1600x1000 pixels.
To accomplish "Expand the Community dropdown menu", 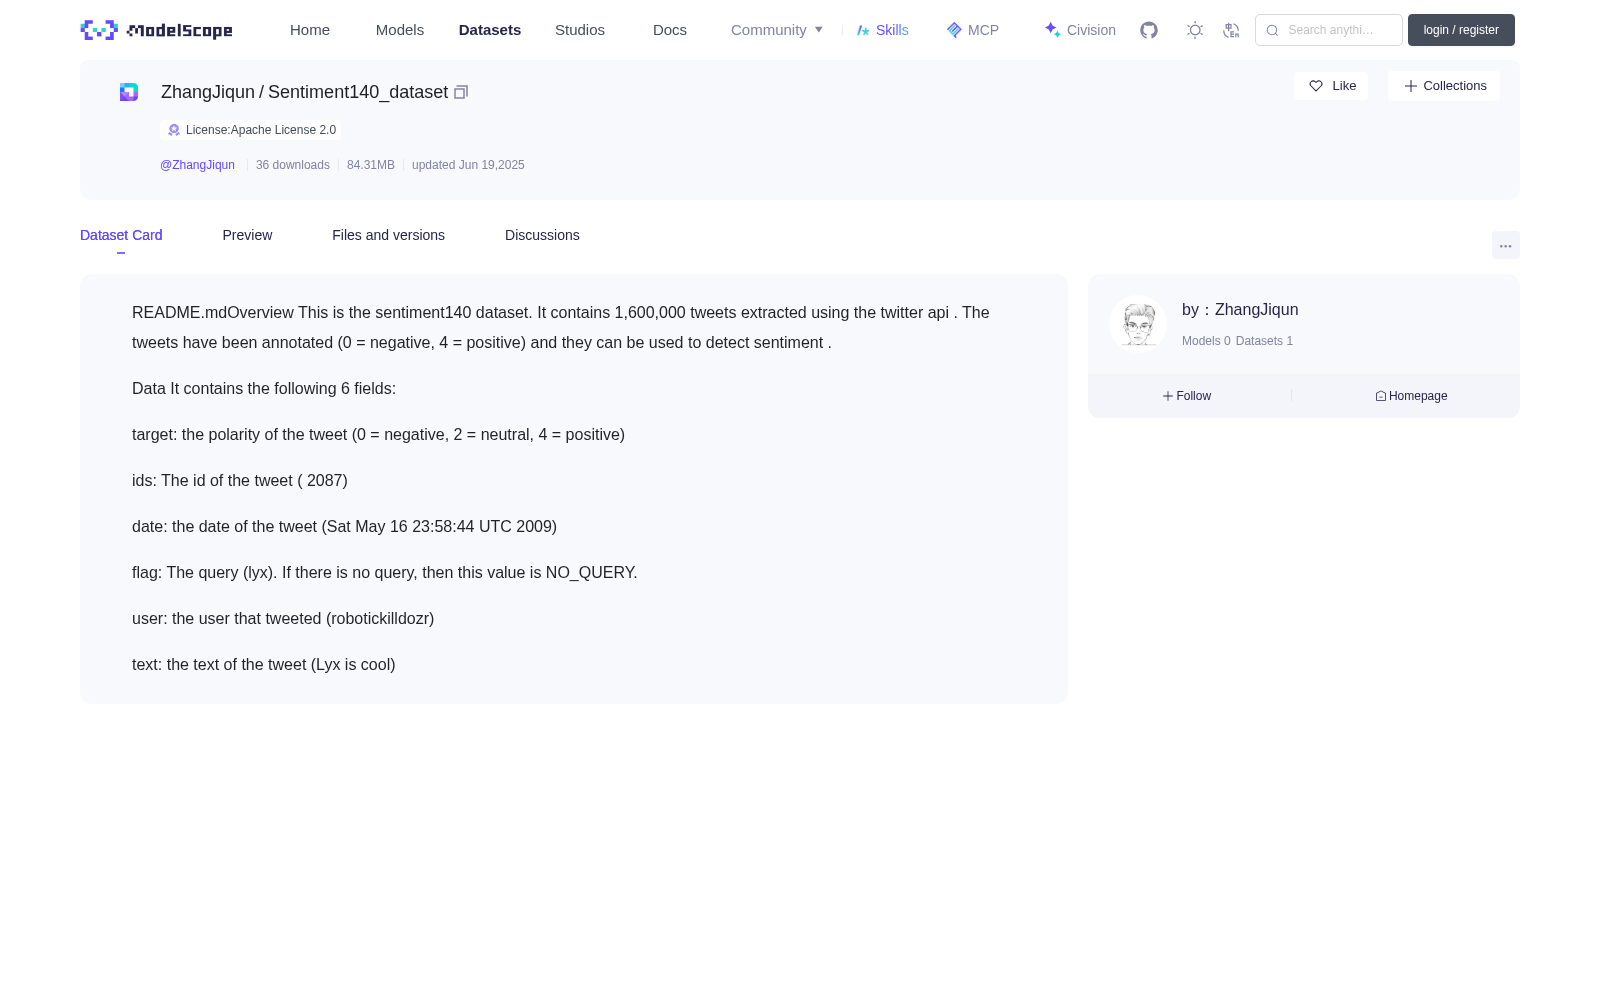I will click(x=777, y=30).
